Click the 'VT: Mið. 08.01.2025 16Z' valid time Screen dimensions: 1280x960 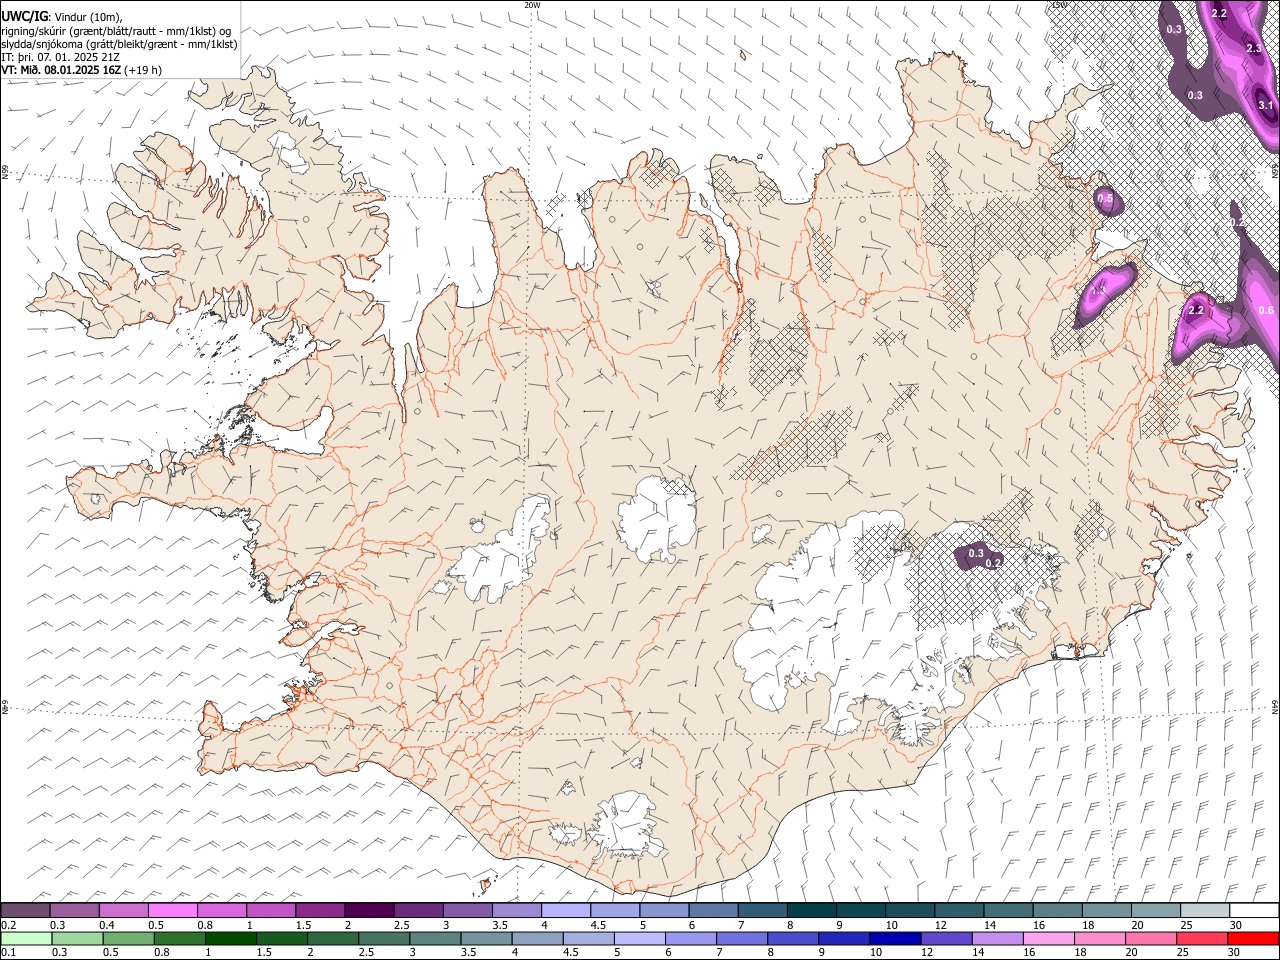click(x=62, y=70)
